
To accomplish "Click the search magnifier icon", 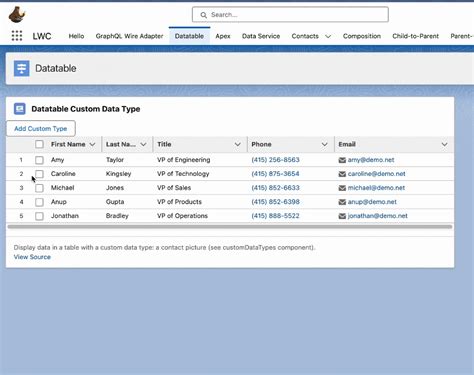I will coord(203,15).
